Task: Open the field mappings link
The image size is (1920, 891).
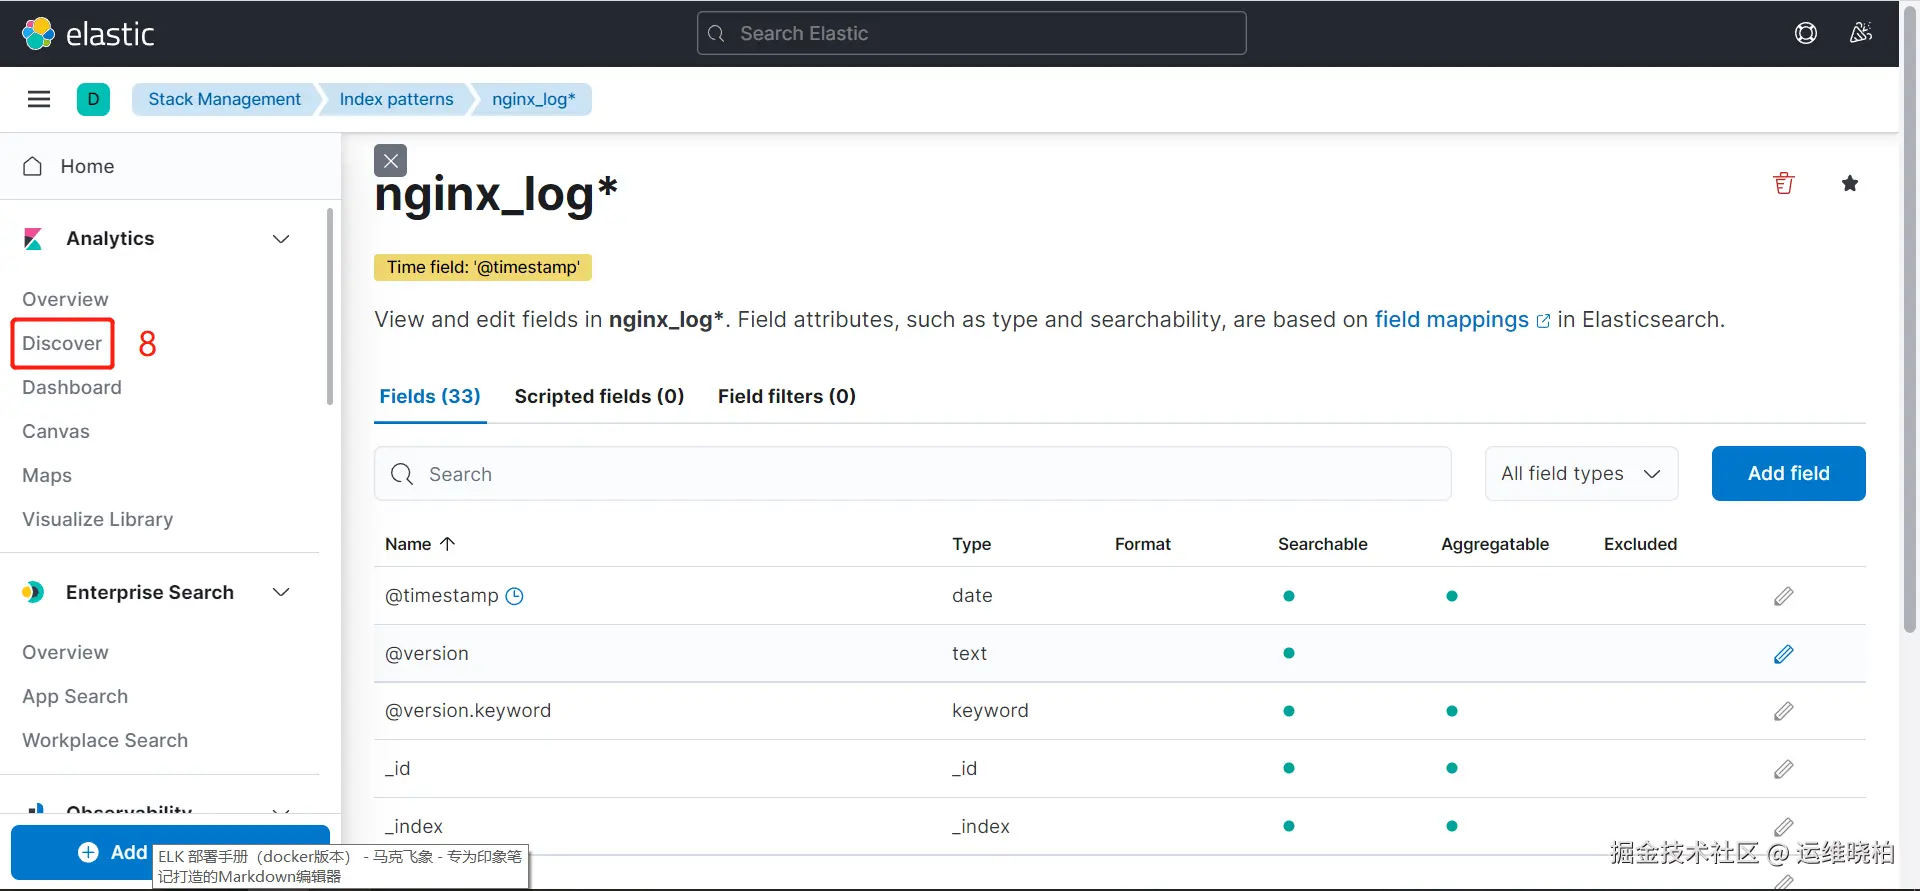Action: (1451, 320)
